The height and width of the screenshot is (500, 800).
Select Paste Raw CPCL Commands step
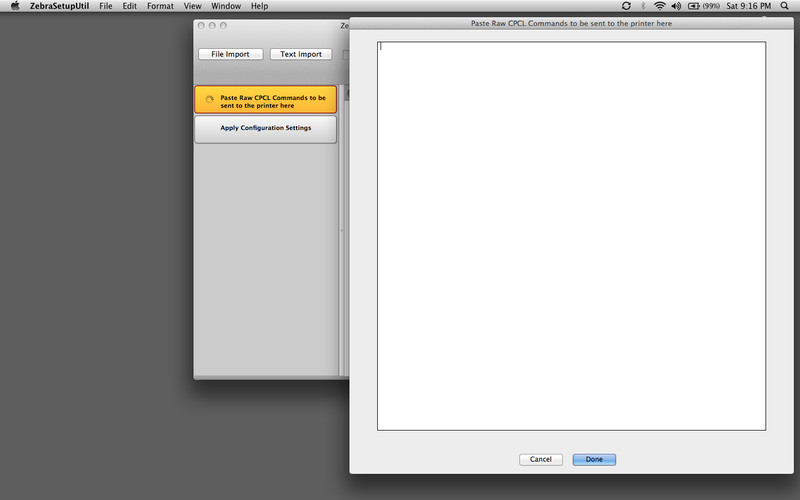click(265, 100)
